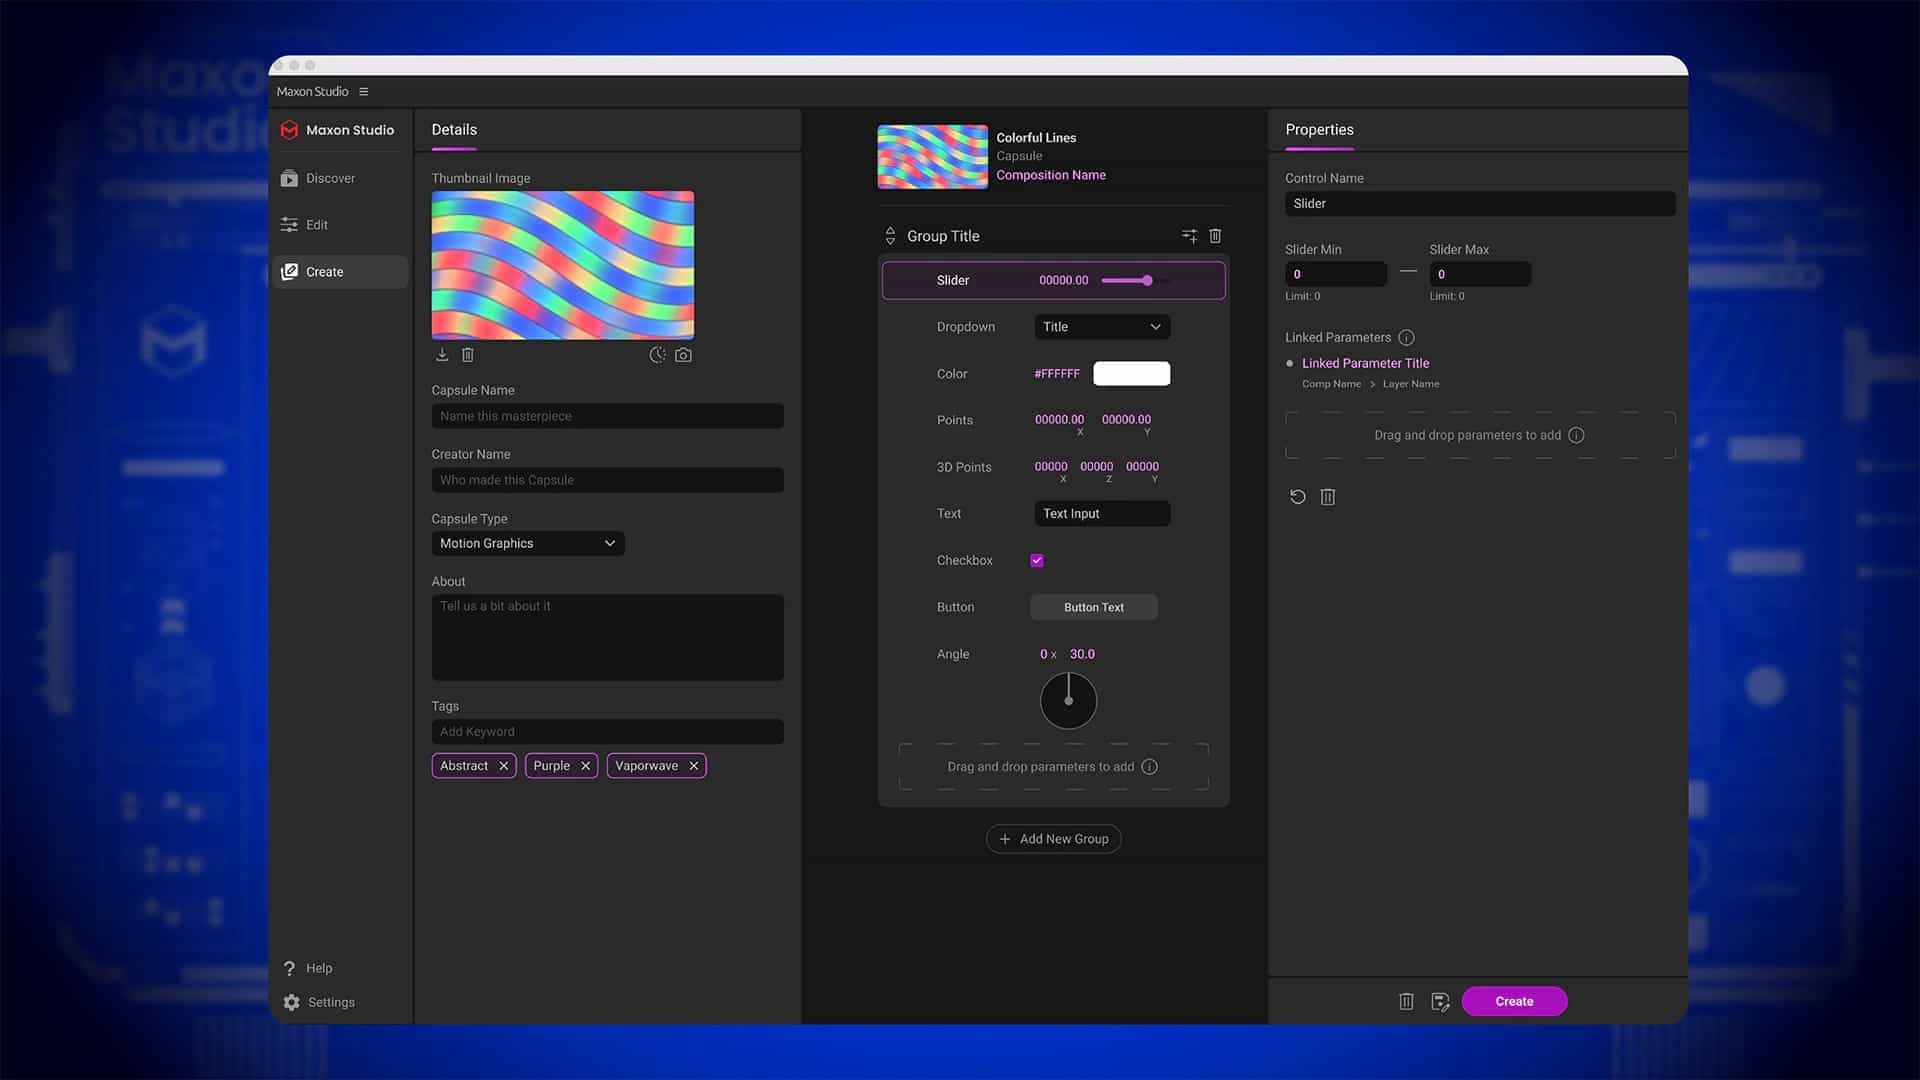Toggle the Checkbox parameter control
The image size is (1920, 1080).
click(x=1037, y=560)
